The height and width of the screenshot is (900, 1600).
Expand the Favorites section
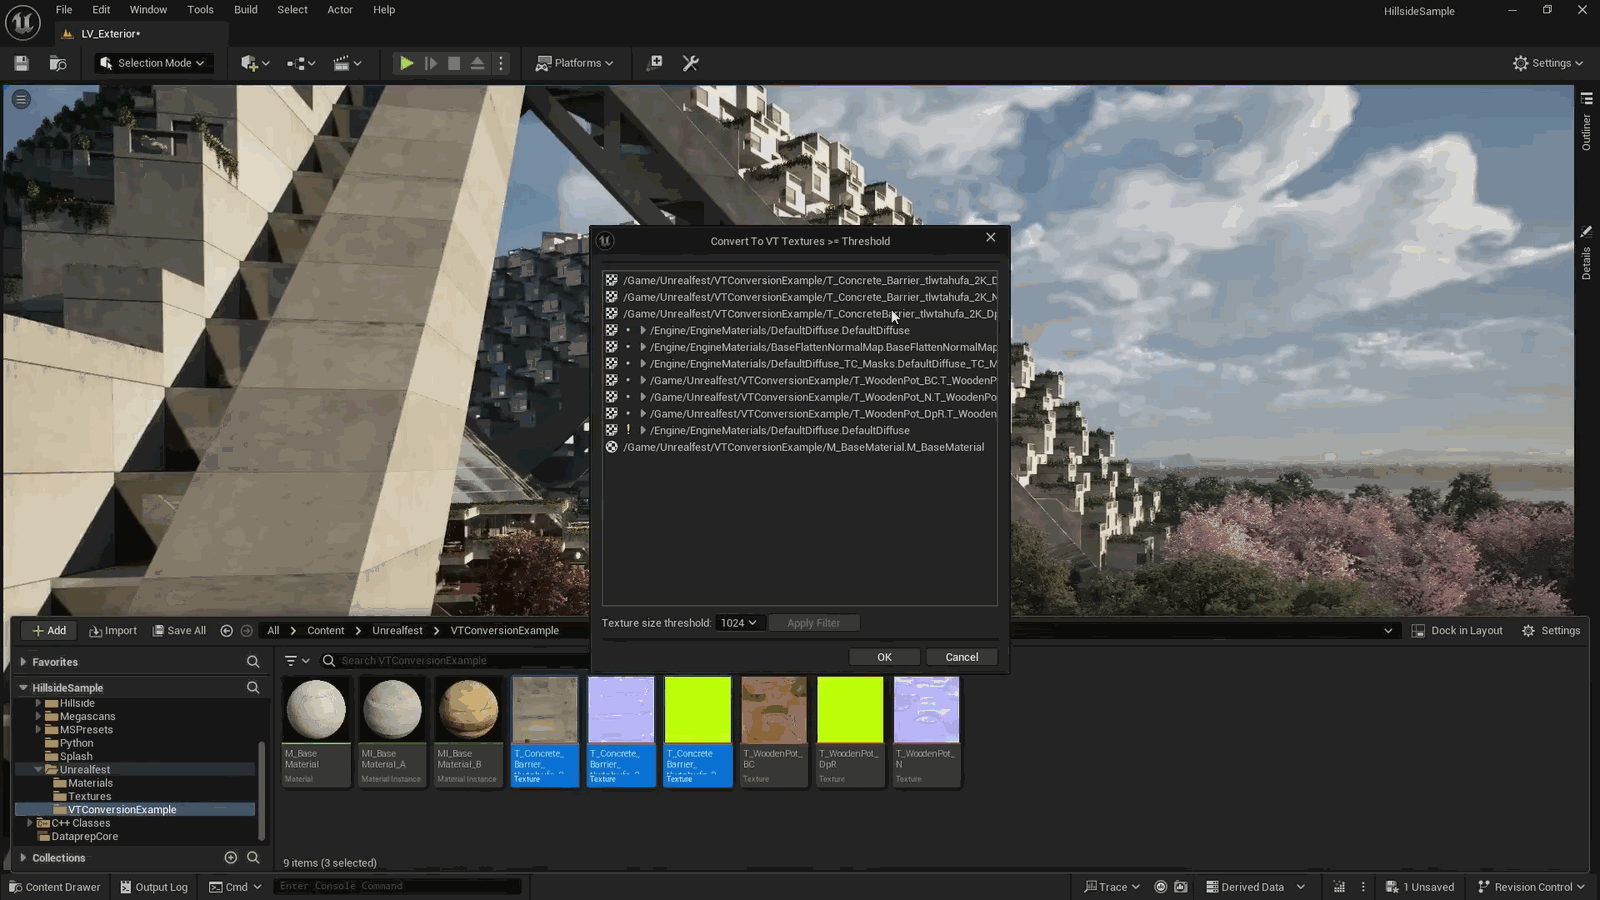click(x=23, y=662)
